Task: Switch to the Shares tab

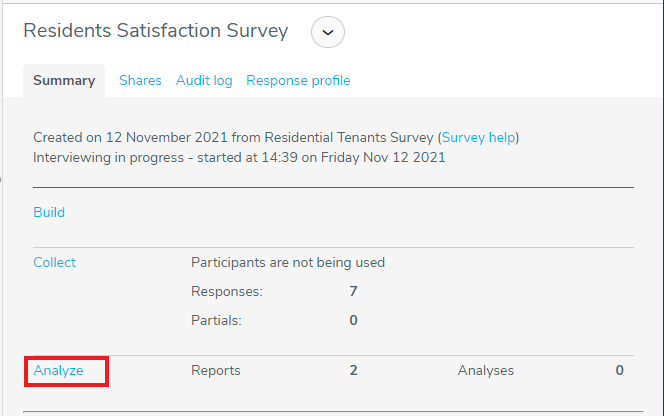Action: [140, 80]
